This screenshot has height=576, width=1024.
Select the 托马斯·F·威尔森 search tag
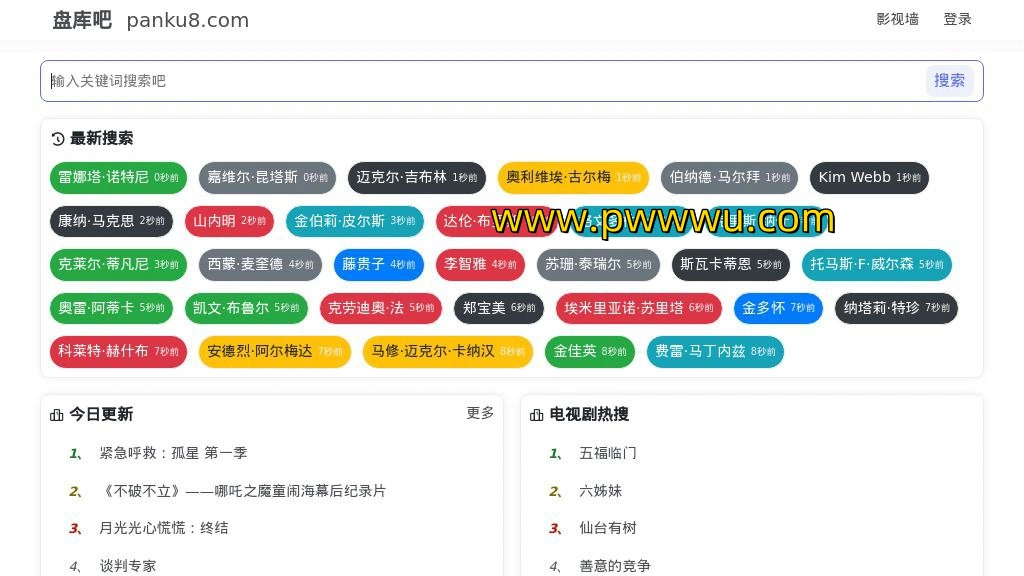pos(877,264)
